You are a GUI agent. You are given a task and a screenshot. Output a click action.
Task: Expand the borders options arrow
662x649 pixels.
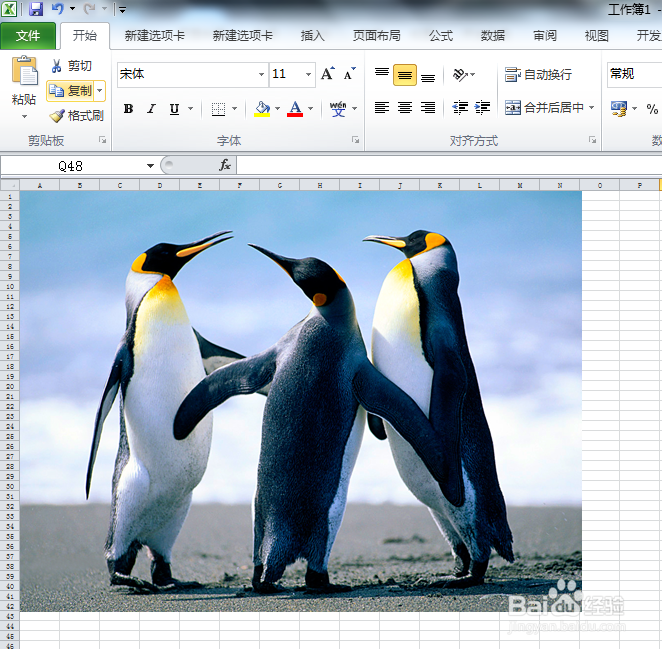pyautogui.click(x=234, y=109)
